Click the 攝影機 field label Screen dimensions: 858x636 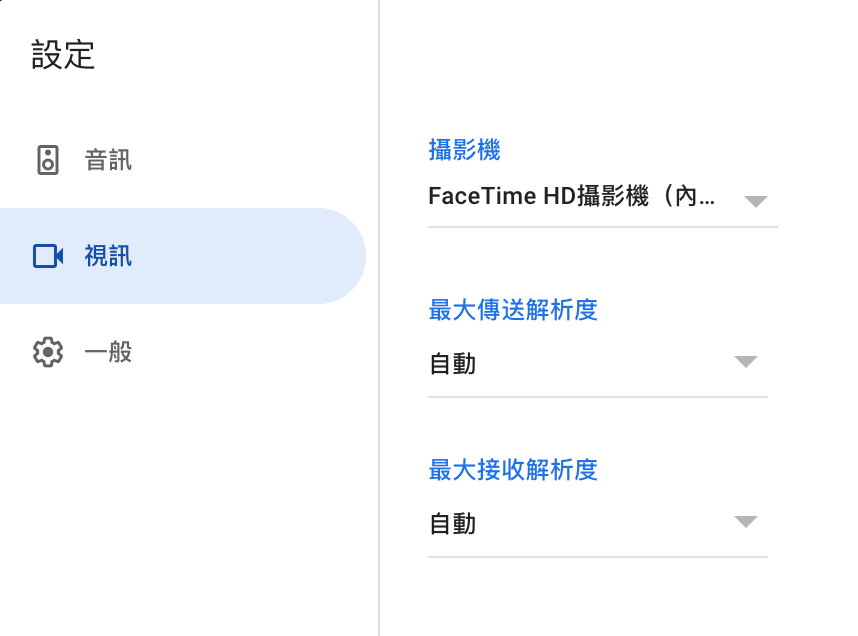[x=464, y=150]
